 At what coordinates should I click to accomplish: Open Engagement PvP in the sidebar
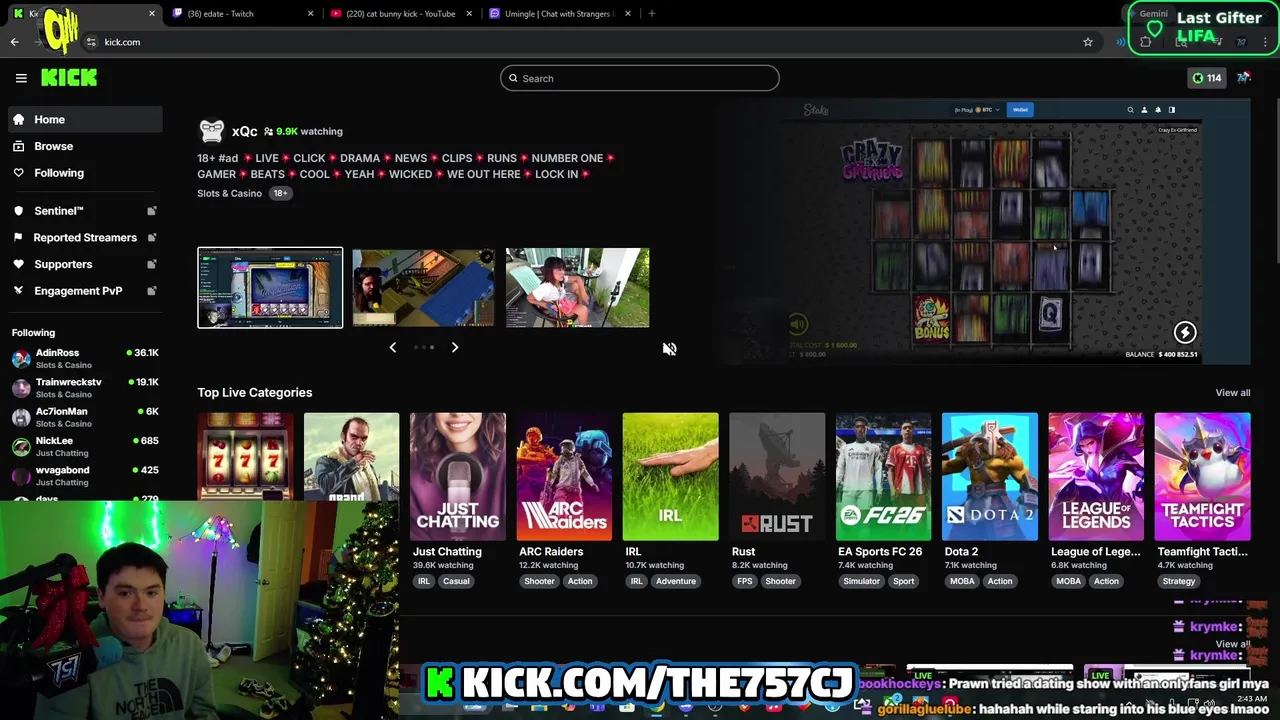[x=84, y=291]
